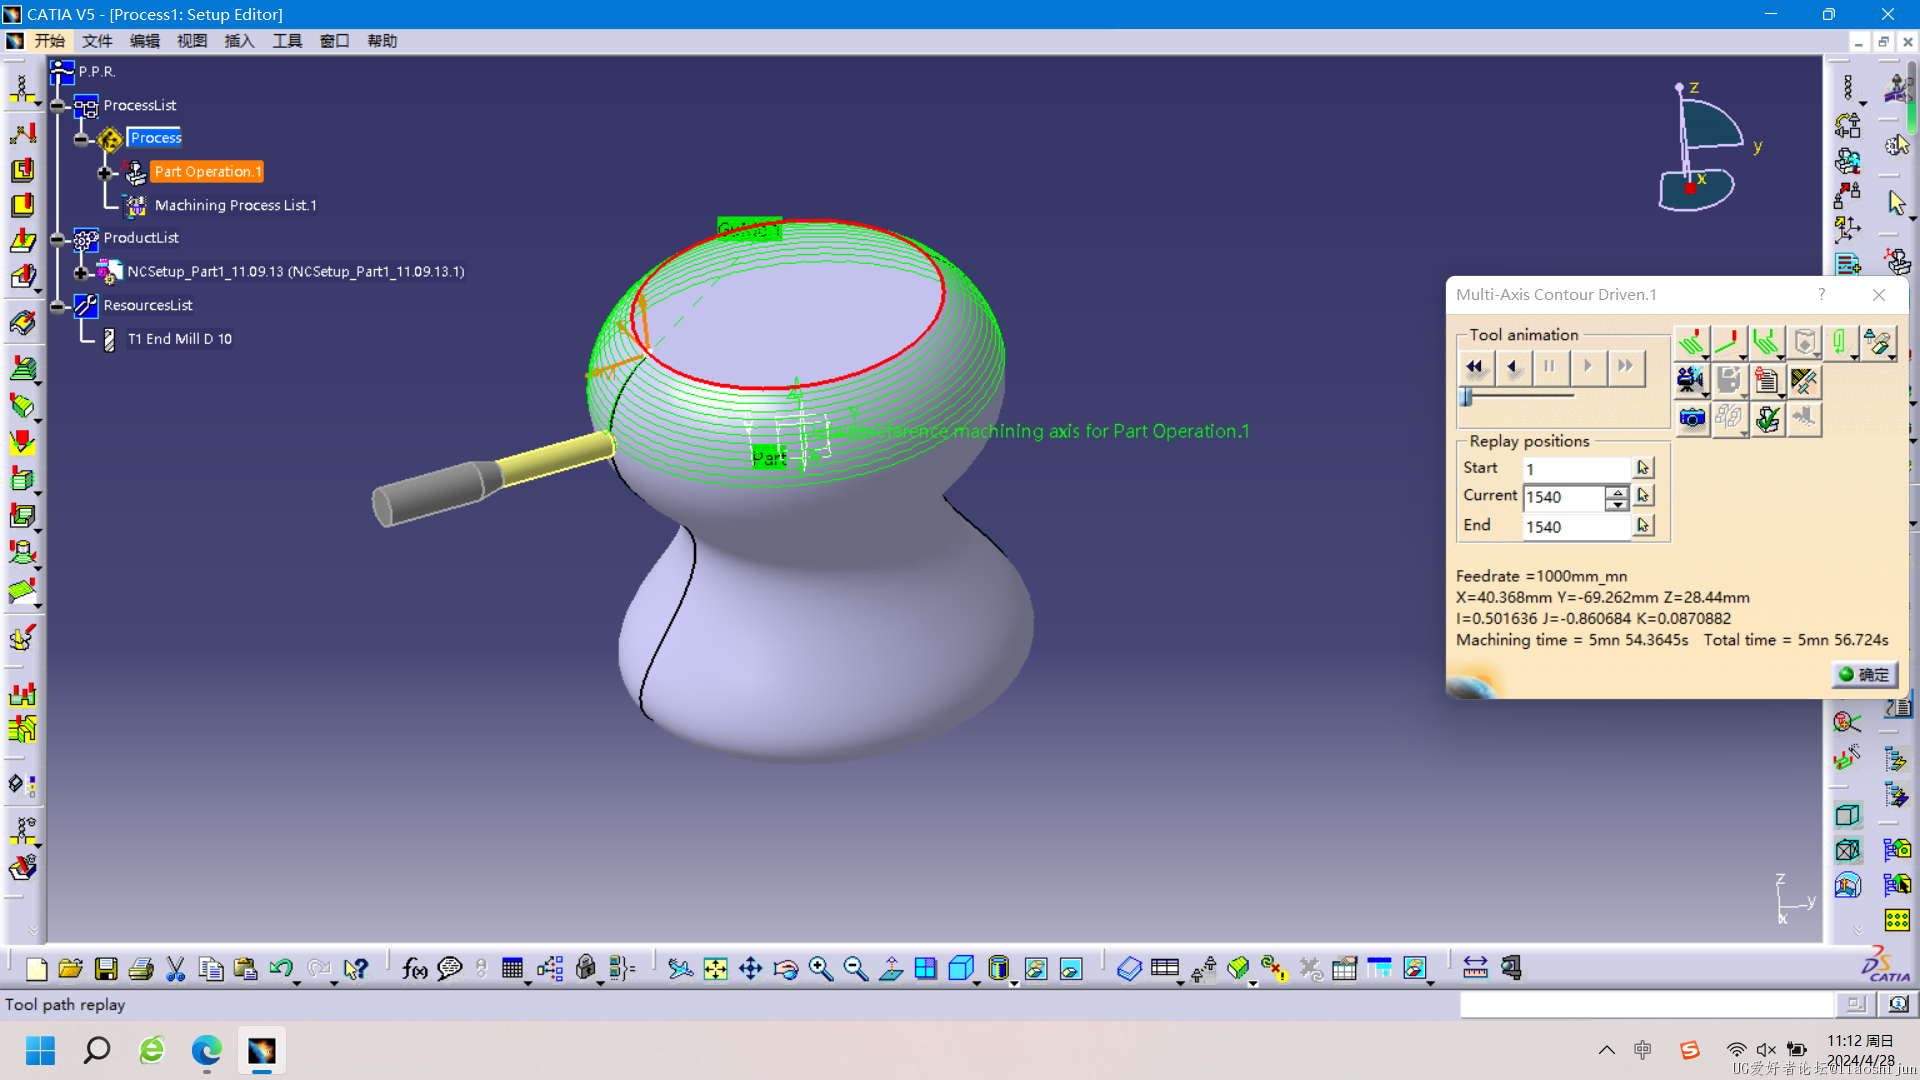Click the Zoom In magnifier icon
Screen dimensions: 1920x1080
[821, 968]
